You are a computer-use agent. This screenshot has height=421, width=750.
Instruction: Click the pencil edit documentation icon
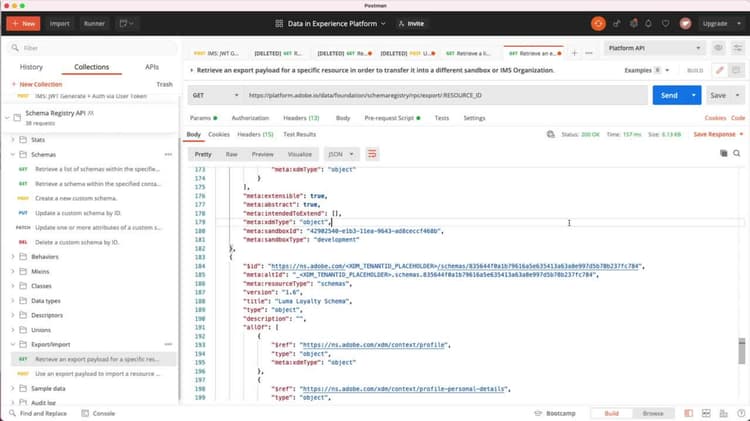click(x=719, y=70)
